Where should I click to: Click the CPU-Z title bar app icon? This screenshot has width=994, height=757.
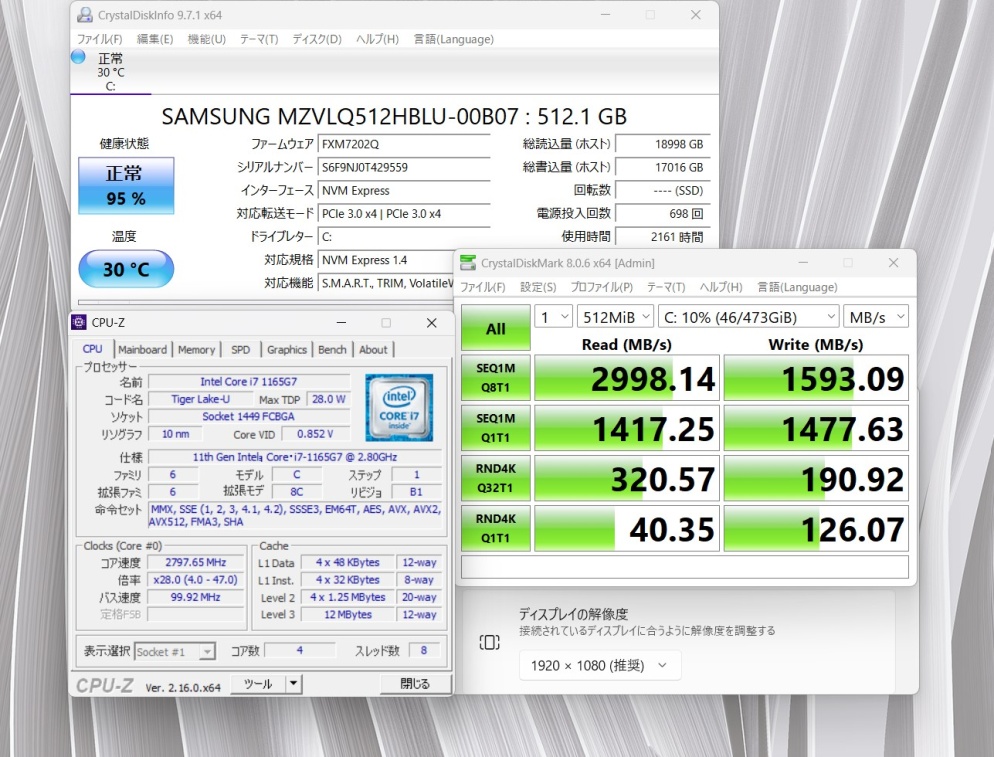point(79,322)
